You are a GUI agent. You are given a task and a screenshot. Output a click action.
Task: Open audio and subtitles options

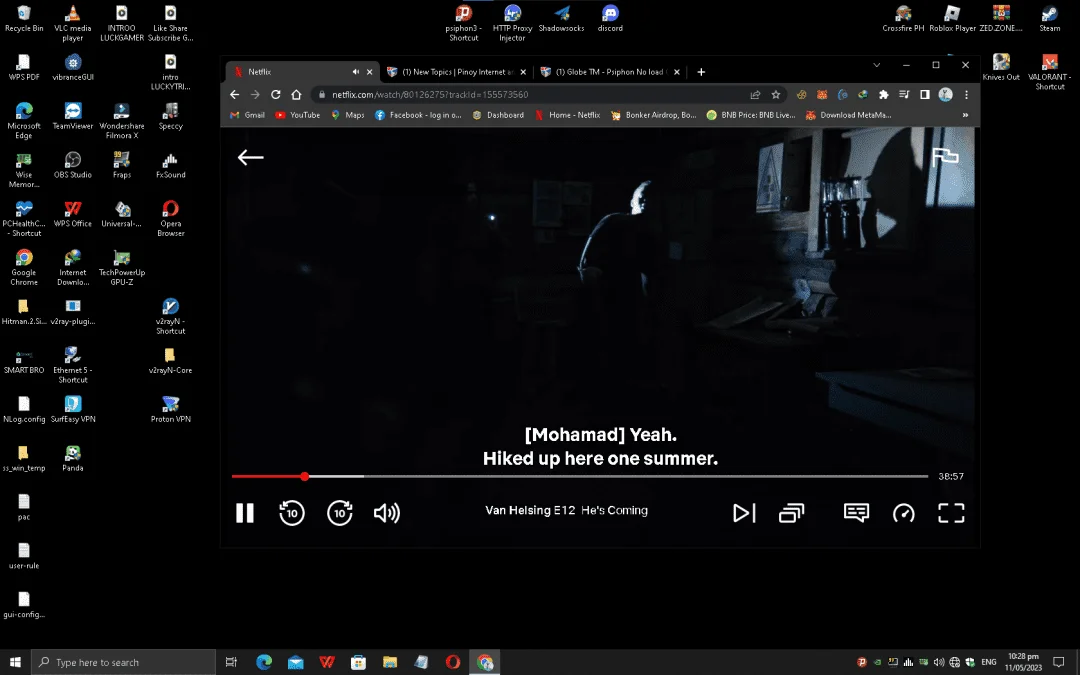coord(856,512)
